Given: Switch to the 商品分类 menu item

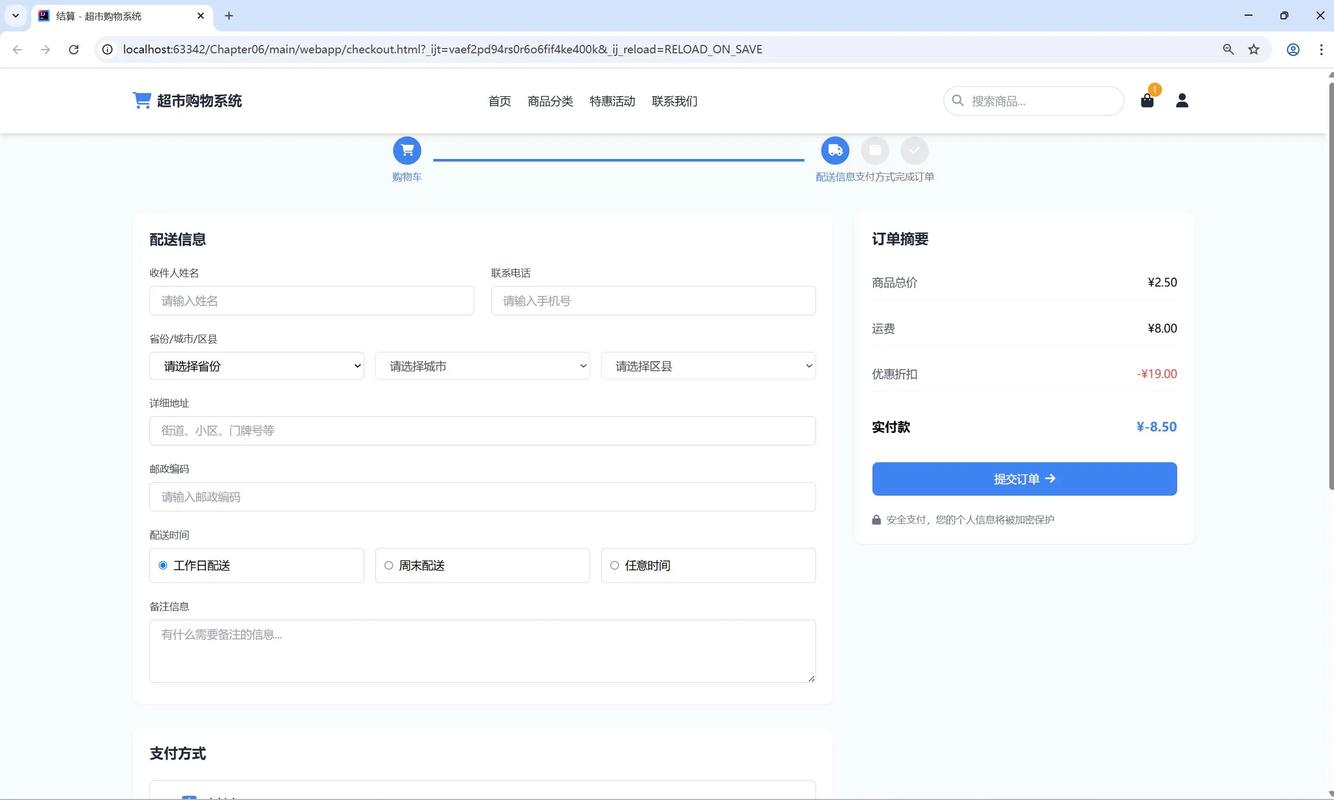Looking at the screenshot, I should pyautogui.click(x=549, y=100).
